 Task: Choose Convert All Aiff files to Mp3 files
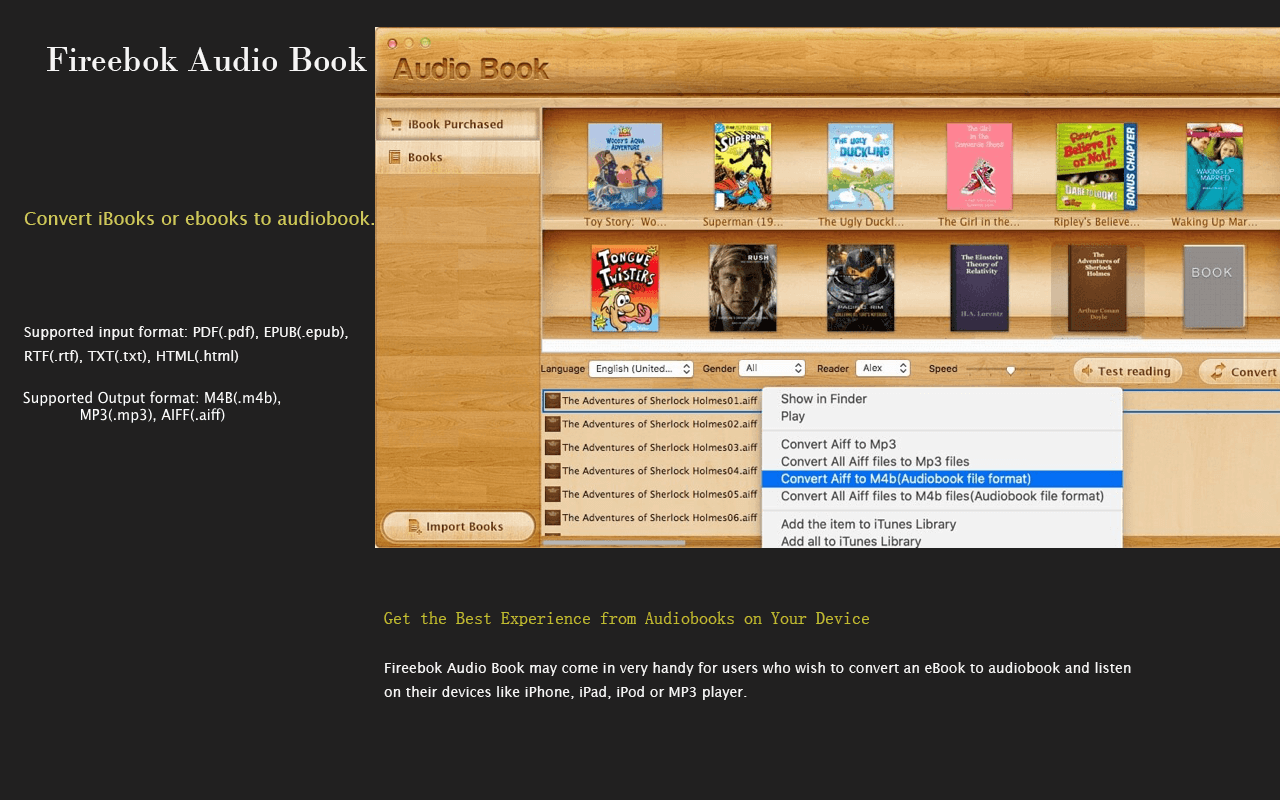[942, 461]
